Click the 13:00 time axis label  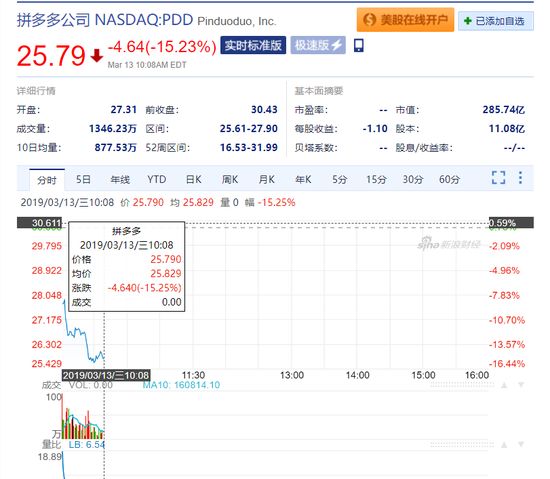coord(292,375)
